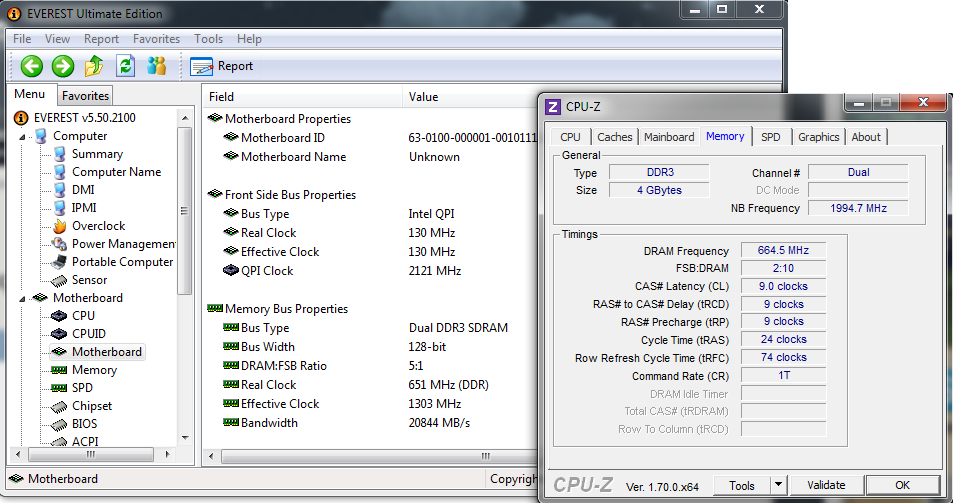Screen dimensions: 953x503
Task: Switch to the CPU tab in CPU-Z
Action: point(570,137)
